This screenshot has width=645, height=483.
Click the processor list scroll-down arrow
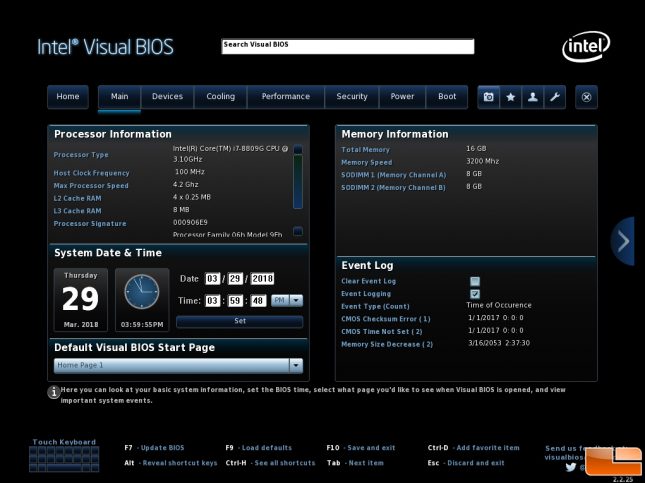tap(298, 231)
